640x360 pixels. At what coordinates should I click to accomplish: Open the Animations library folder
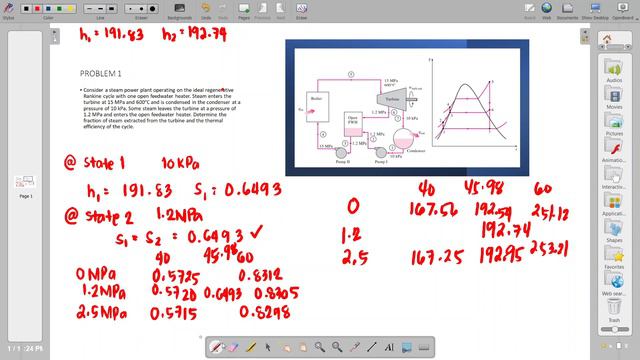614,151
